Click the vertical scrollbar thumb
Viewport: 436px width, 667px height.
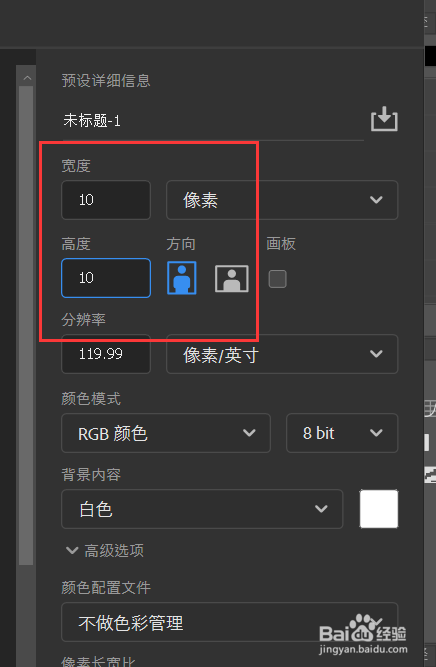coord(26,325)
